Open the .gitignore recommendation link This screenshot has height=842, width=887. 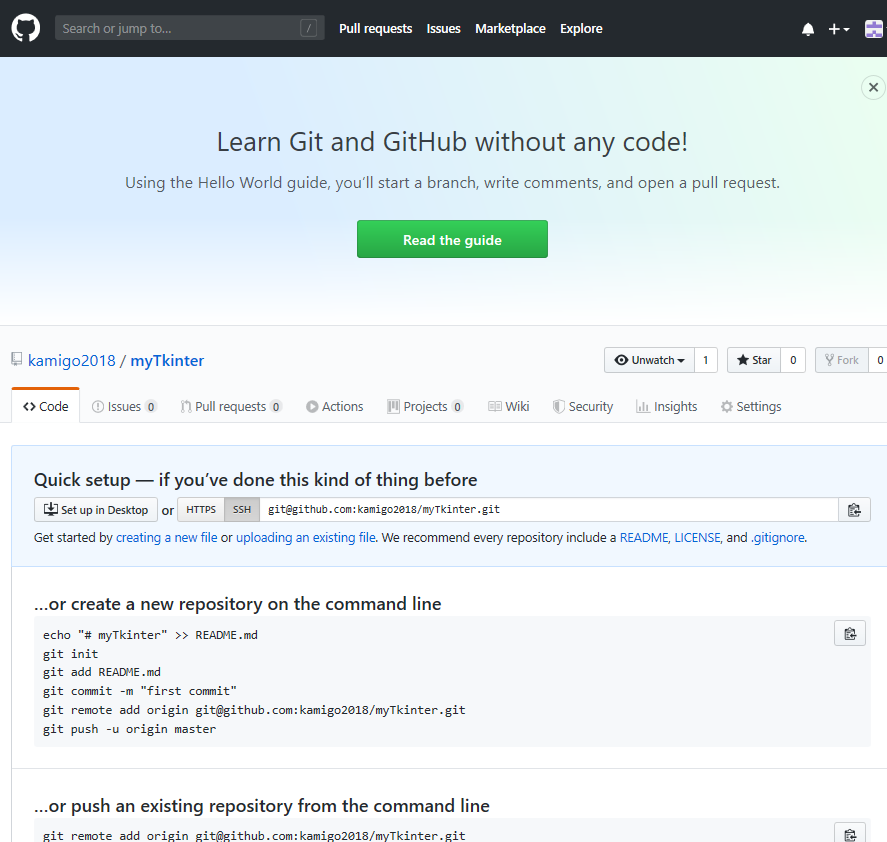click(x=778, y=537)
